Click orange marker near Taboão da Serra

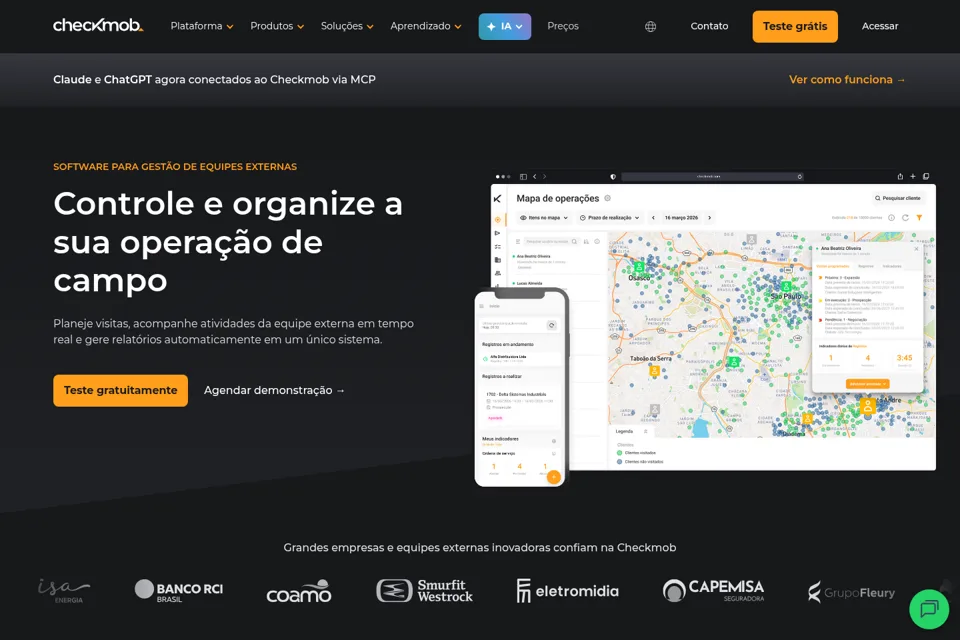[654, 371]
